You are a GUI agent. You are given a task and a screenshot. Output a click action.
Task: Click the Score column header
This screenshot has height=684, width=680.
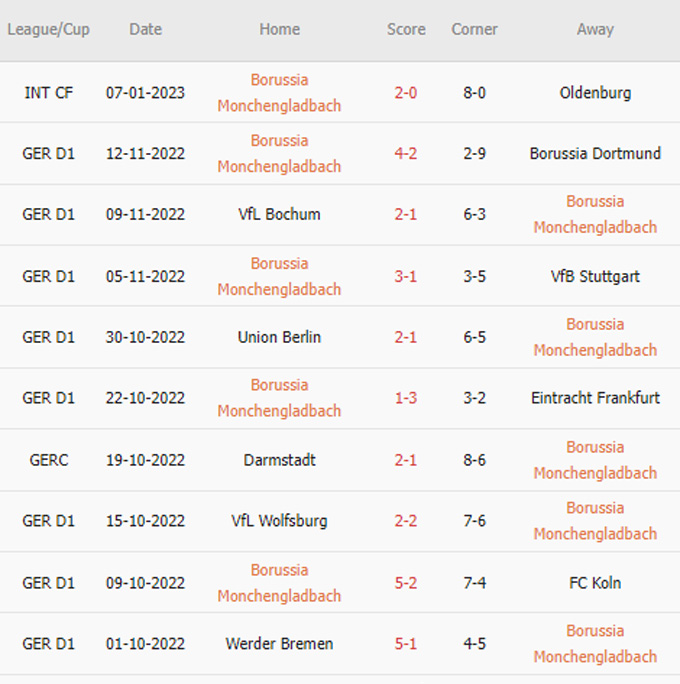(406, 30)
